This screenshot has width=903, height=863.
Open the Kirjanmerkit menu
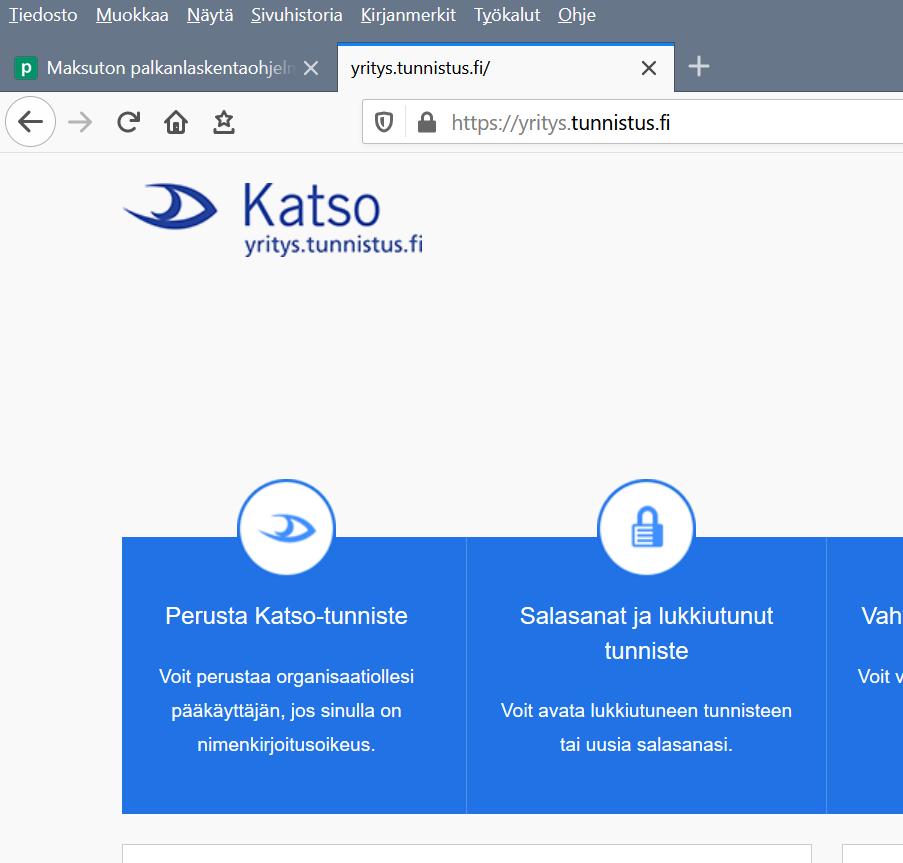point(408,15)
